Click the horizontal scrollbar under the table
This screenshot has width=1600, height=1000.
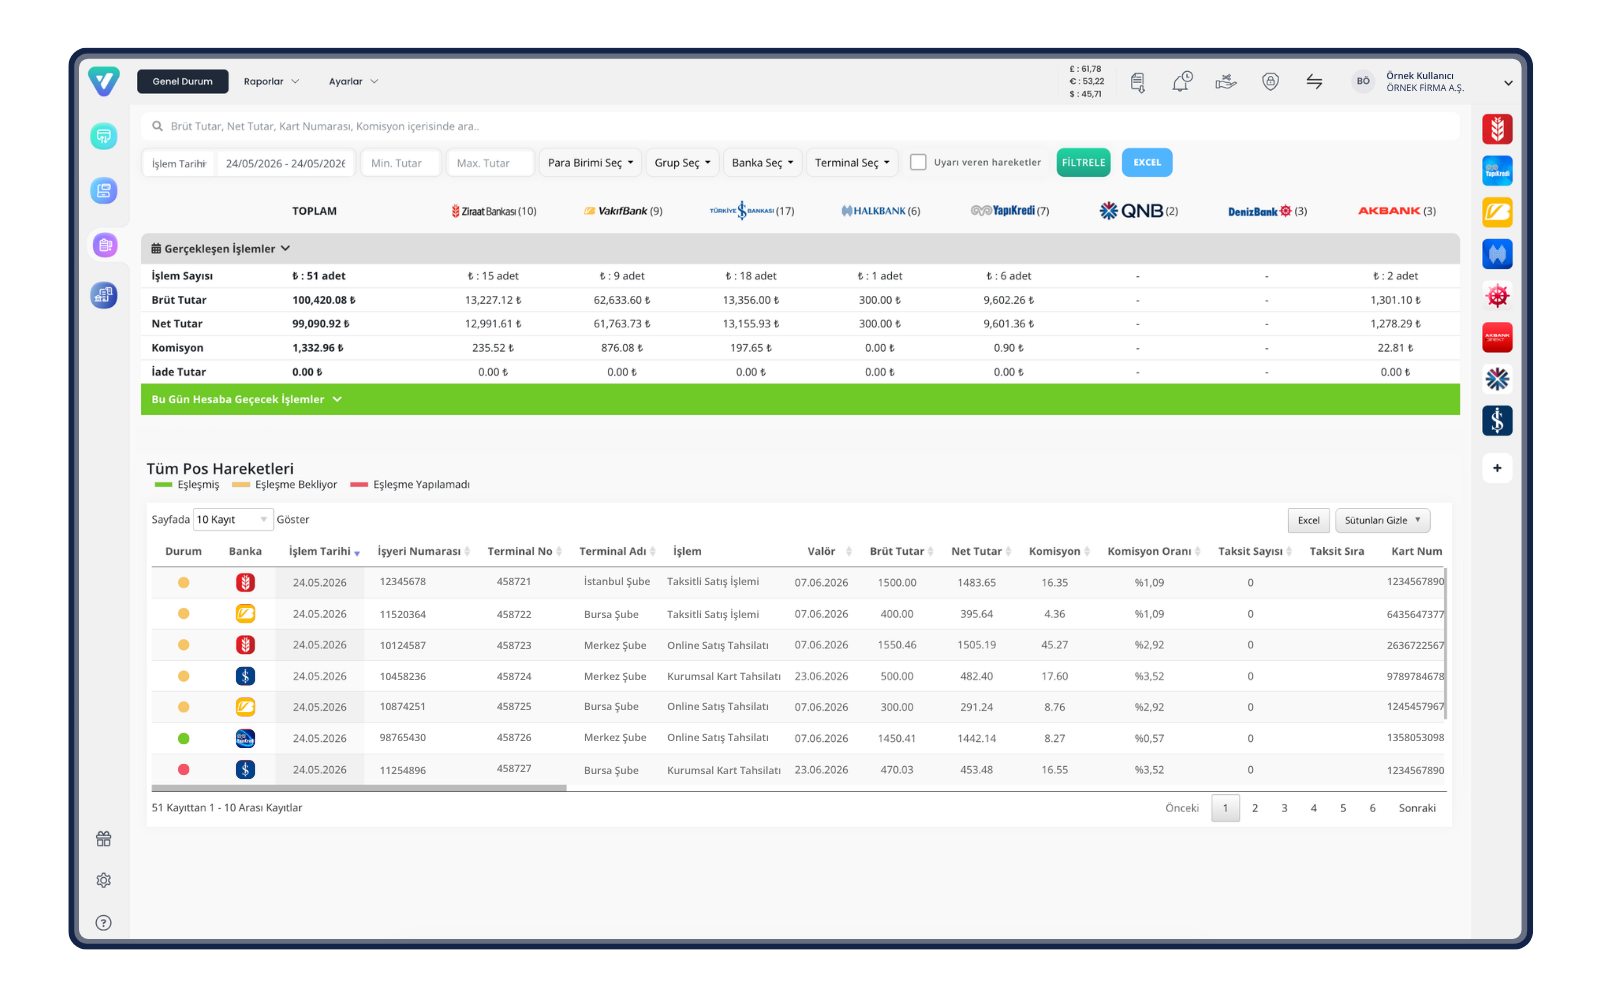point(359,788)
